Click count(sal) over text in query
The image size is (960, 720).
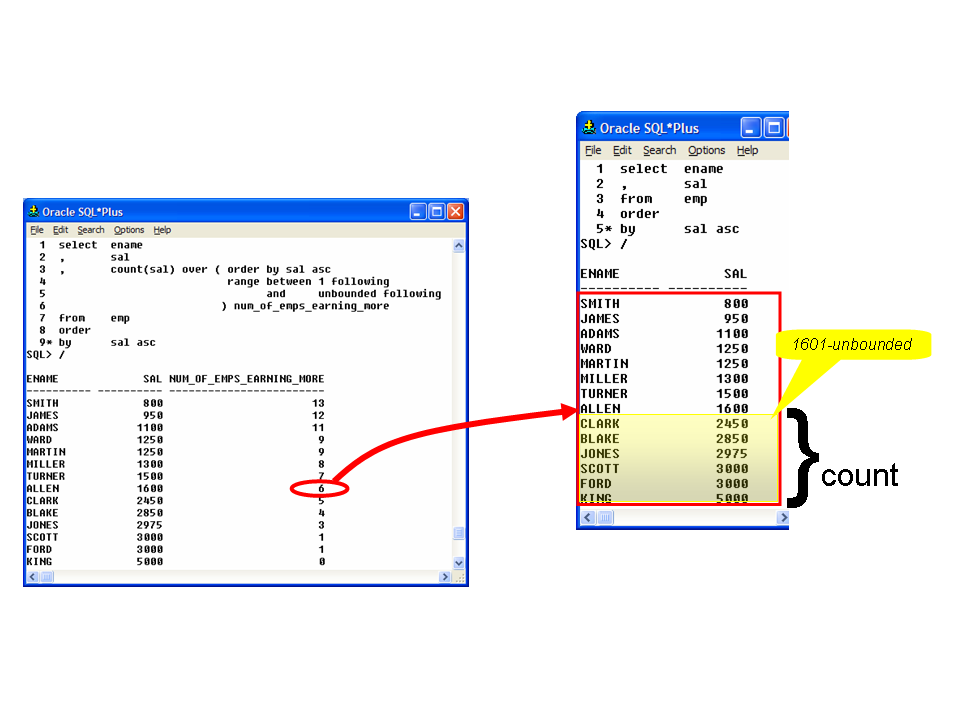(x=159, y=269)
